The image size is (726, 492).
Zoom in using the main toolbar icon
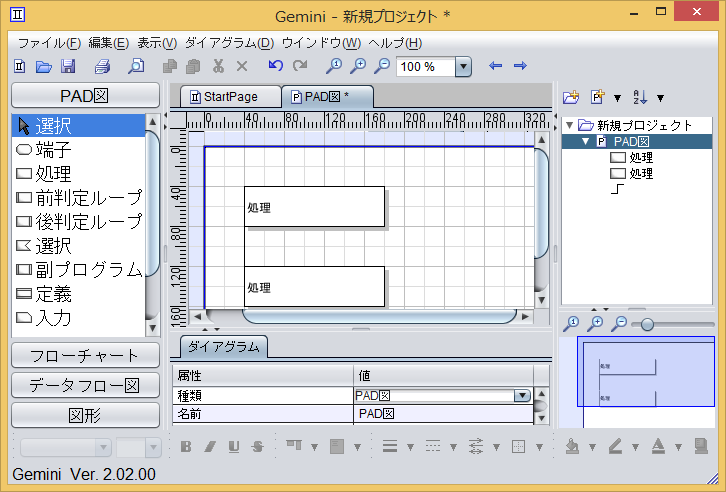[x=357, y=66]
